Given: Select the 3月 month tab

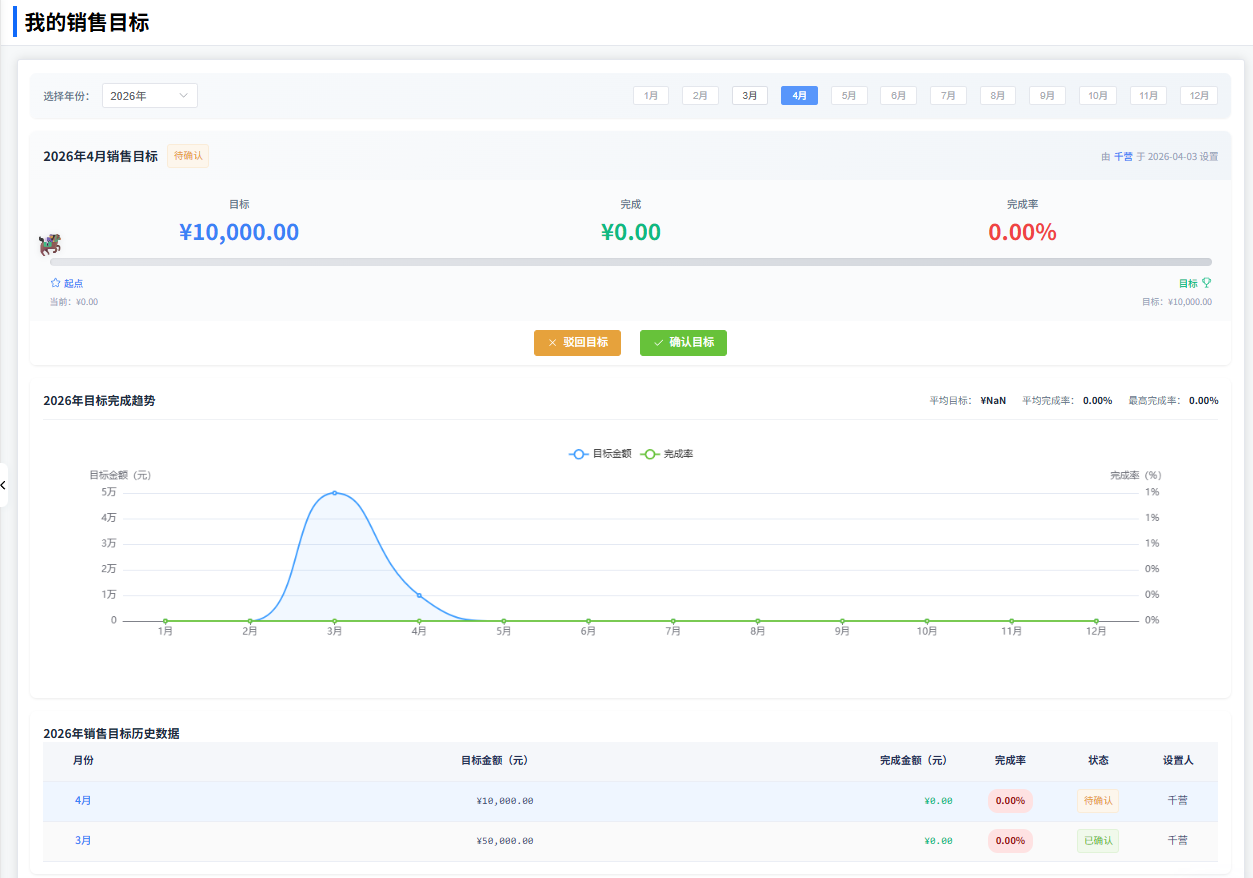Looking at the screenshot, I should pos(749,96).
